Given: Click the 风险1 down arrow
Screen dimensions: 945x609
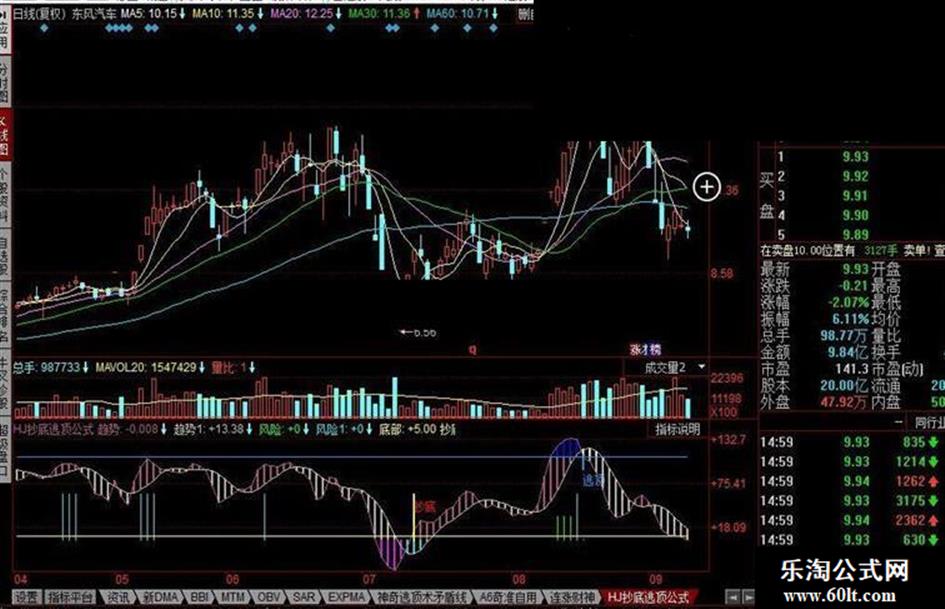Looking at the screenshot, I should 369,429.
